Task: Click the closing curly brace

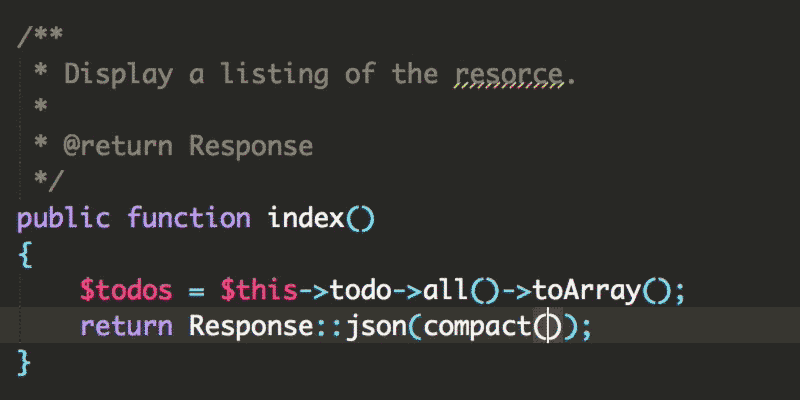Action: click(x=25, y=363)
